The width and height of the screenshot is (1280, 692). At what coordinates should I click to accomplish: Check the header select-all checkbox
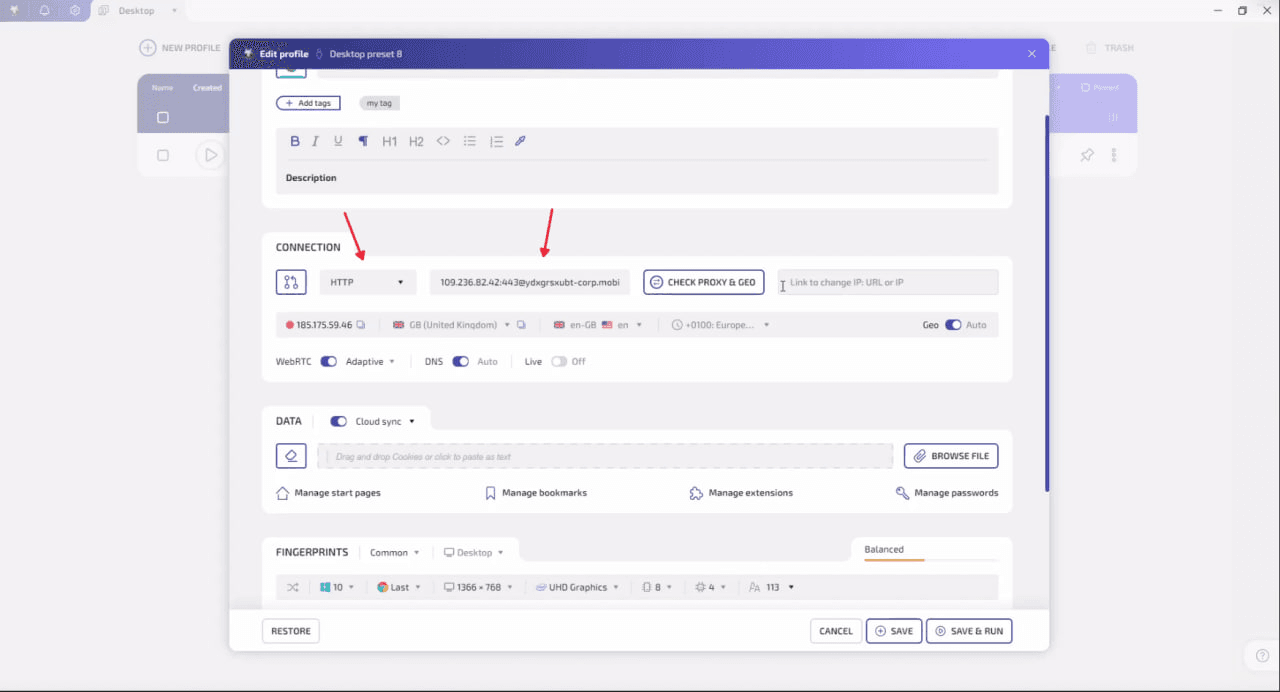[x=163, y=117]
